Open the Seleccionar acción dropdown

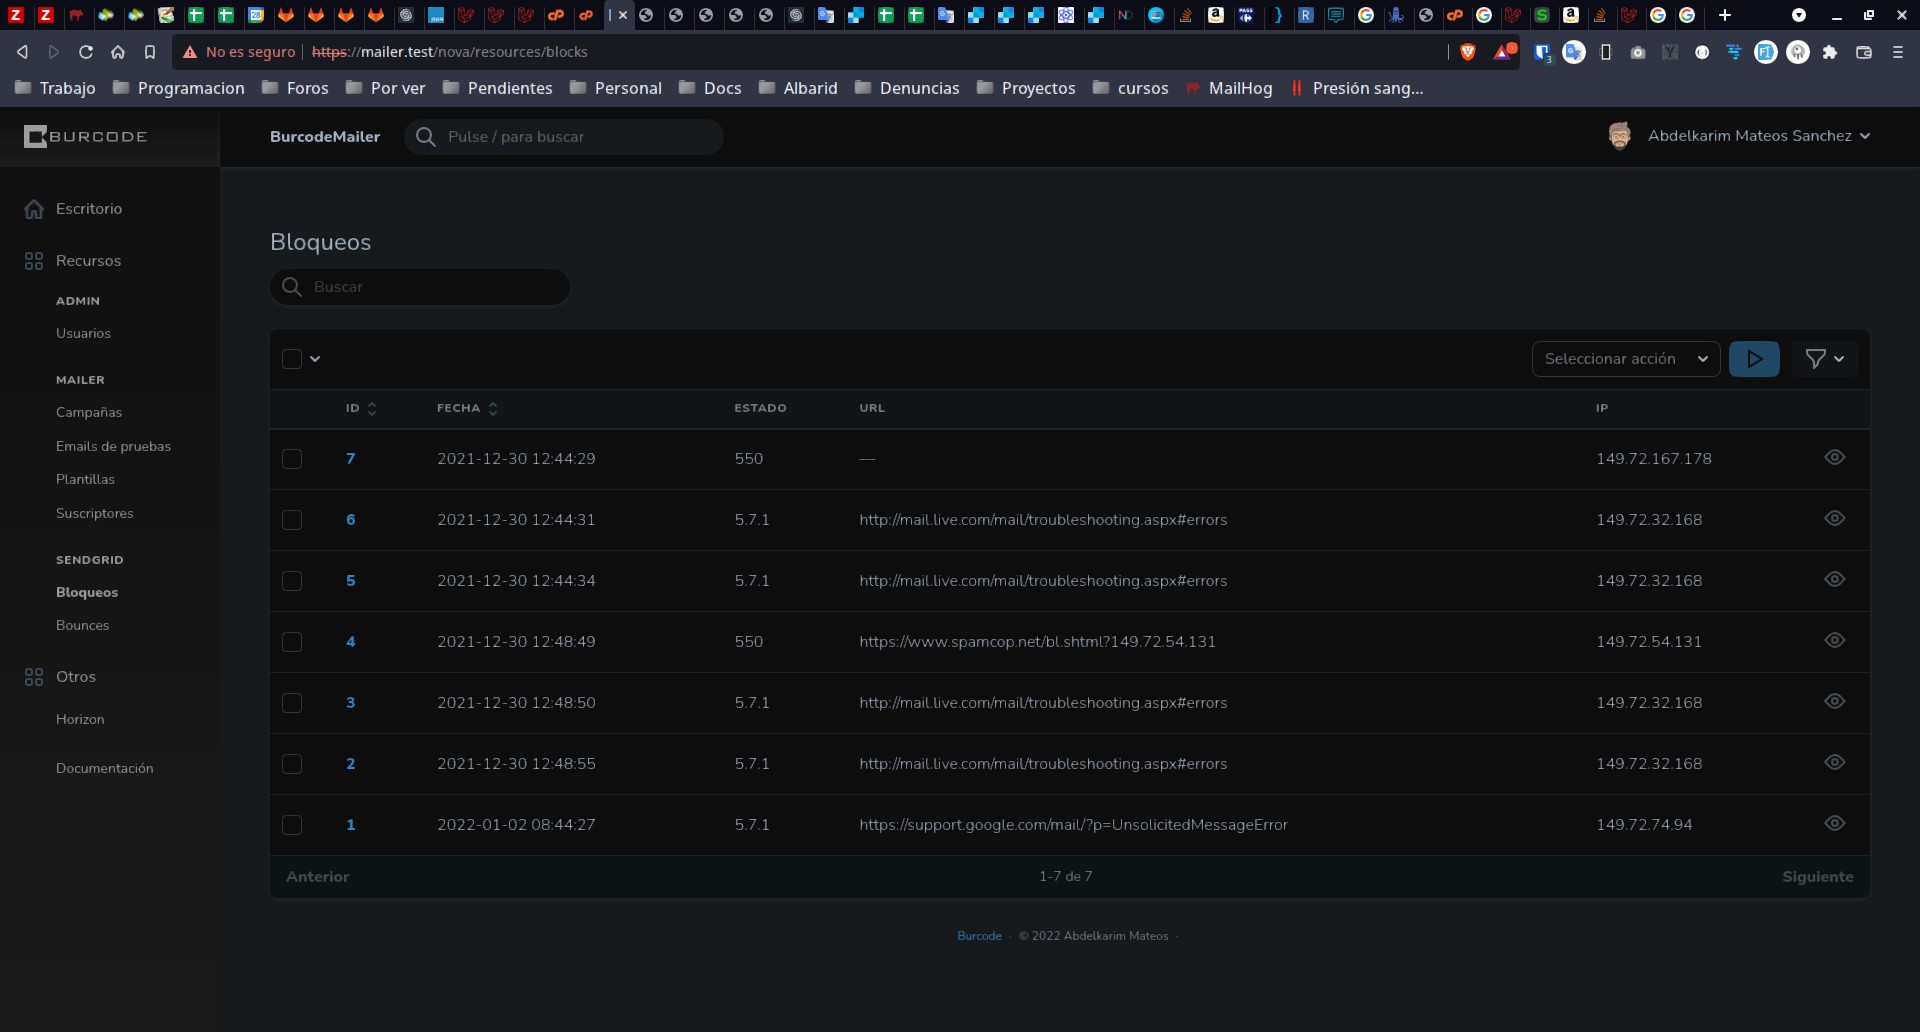1625,359
